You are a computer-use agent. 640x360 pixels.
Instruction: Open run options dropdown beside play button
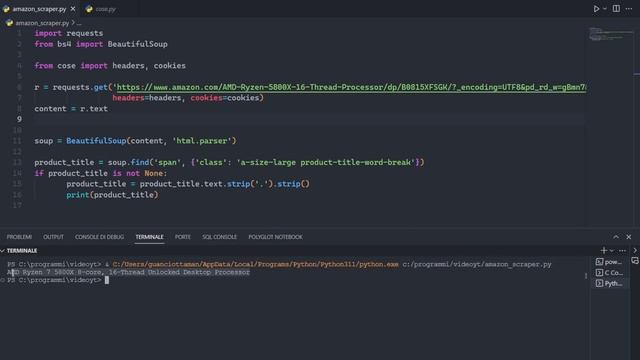click(605, 9)
